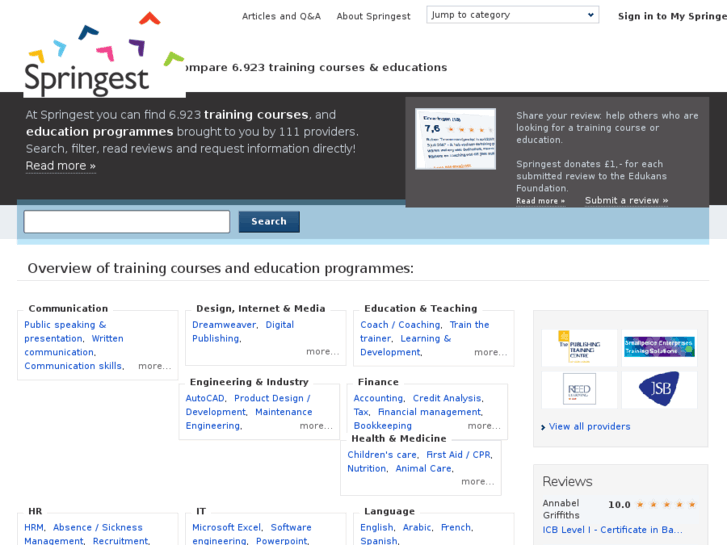
Task: Open the JSB provider logo
Action: [x=659, y=390]
